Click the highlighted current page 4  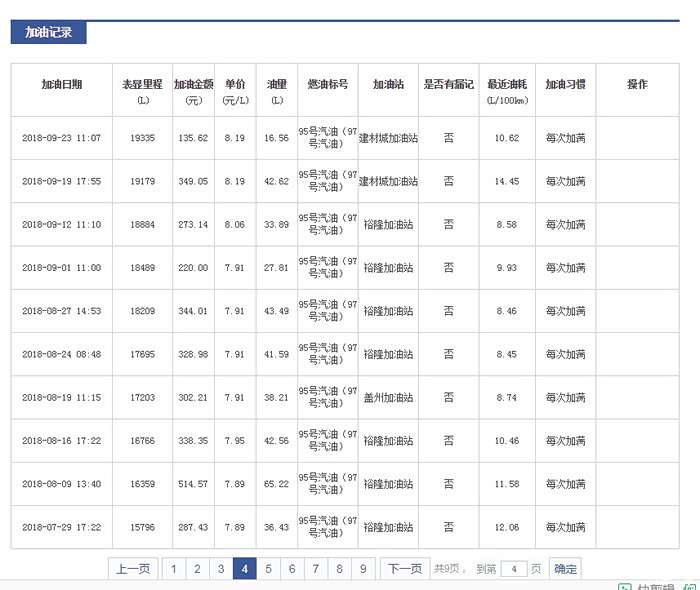(245, 569)
